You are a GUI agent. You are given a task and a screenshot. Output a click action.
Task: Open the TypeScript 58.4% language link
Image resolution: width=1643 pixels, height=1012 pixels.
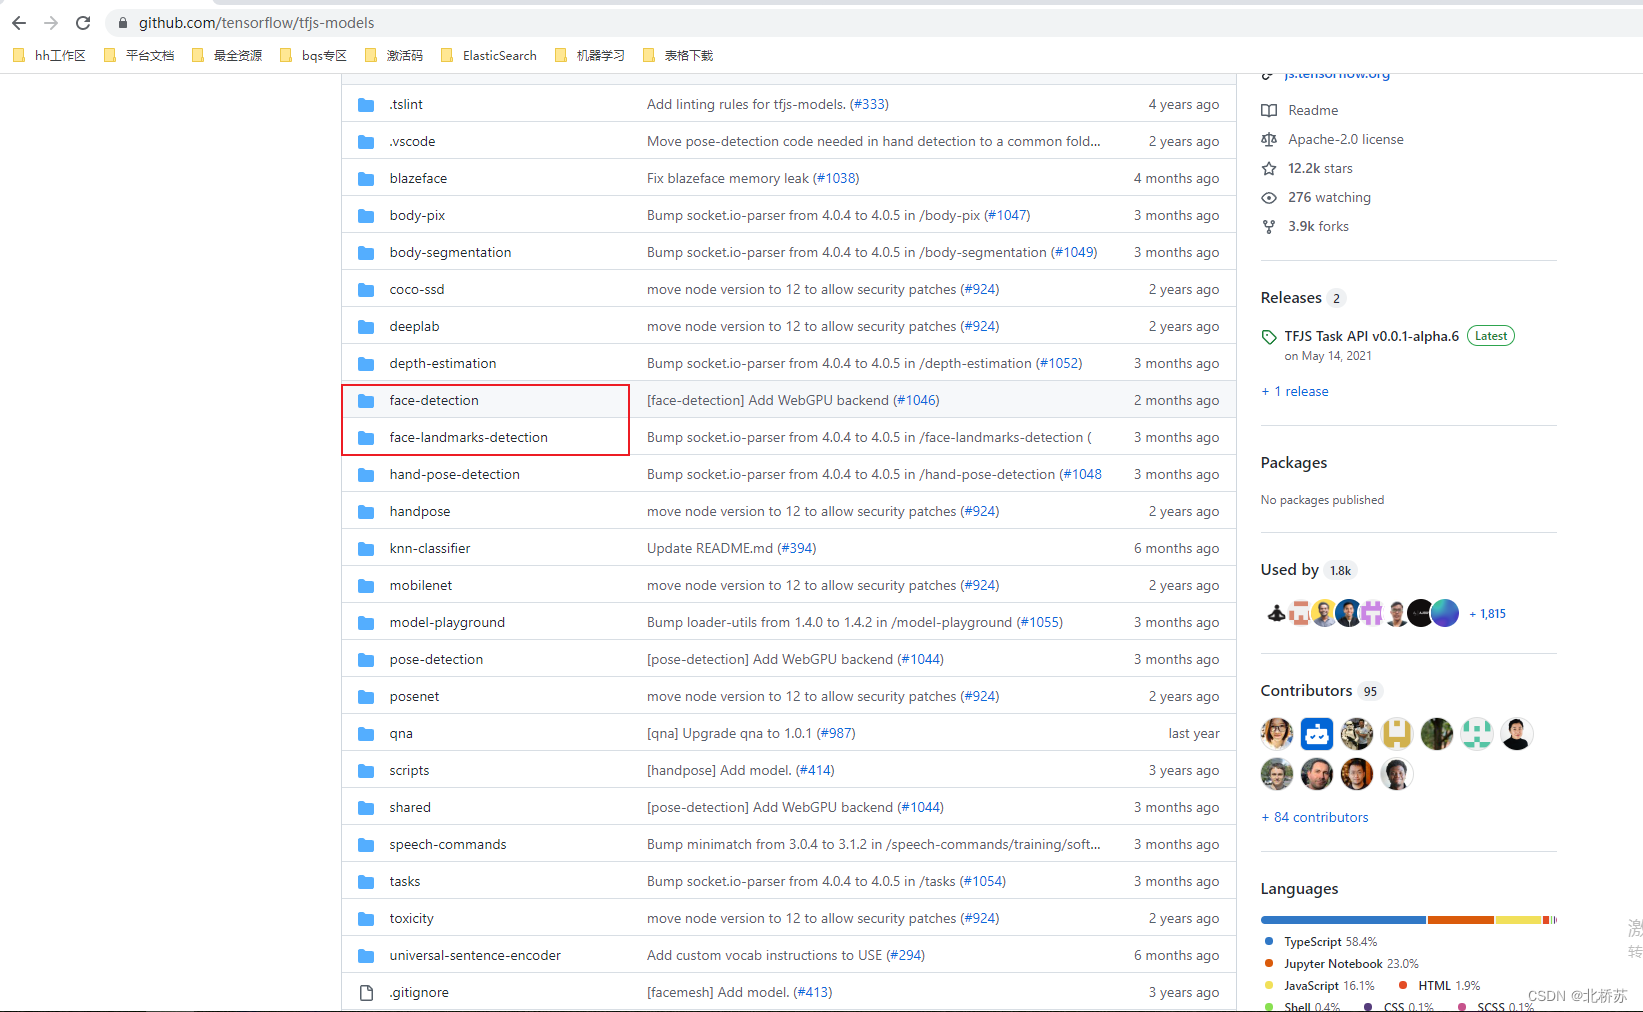[x=1321, y=942]
